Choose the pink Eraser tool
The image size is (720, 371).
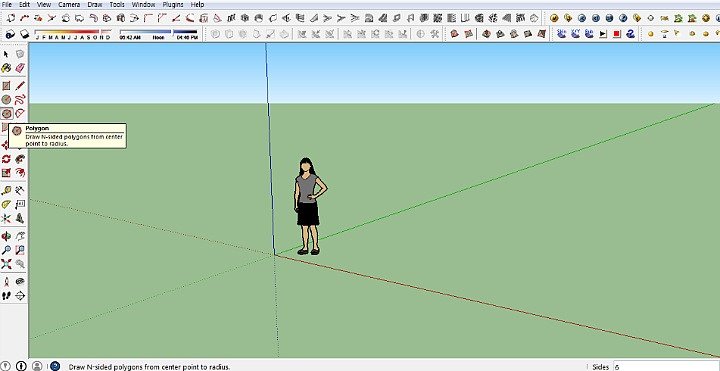click(x=20, y=68)
